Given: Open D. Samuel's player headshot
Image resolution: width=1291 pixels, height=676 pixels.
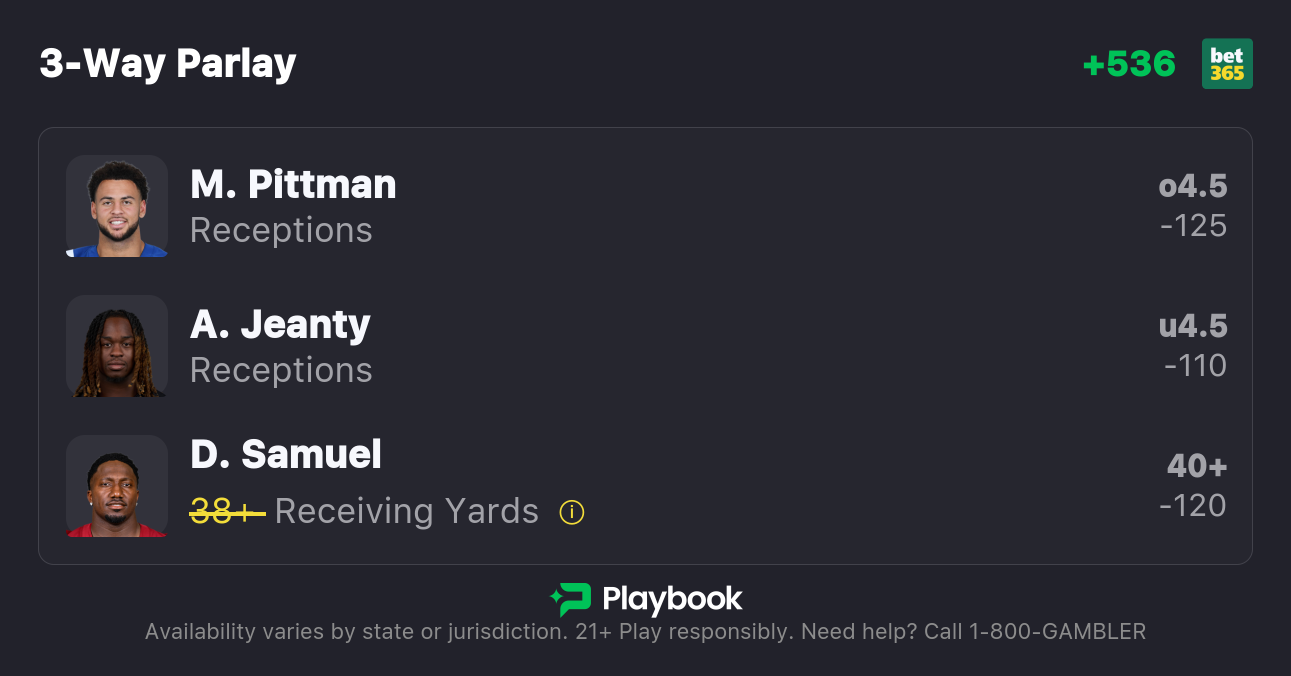Looking at the screenshot, I should [x=117, y=486].
